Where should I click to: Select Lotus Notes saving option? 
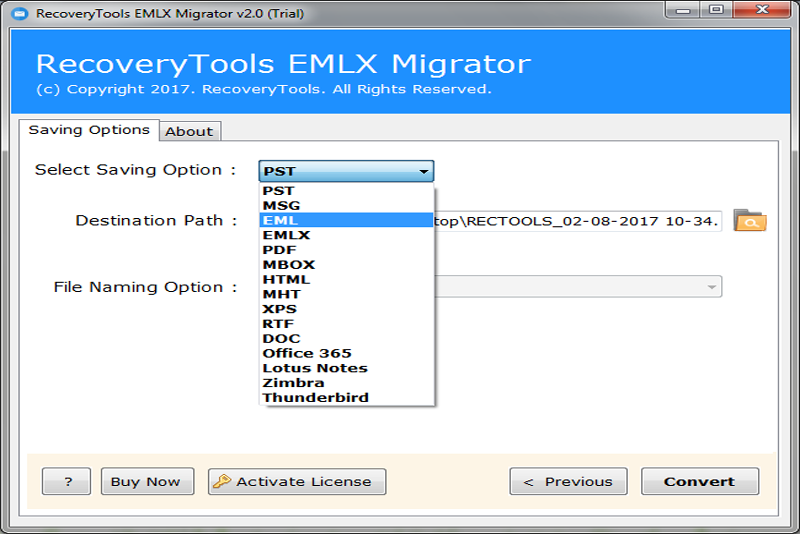pyautogui.click(x=346, y=368)
